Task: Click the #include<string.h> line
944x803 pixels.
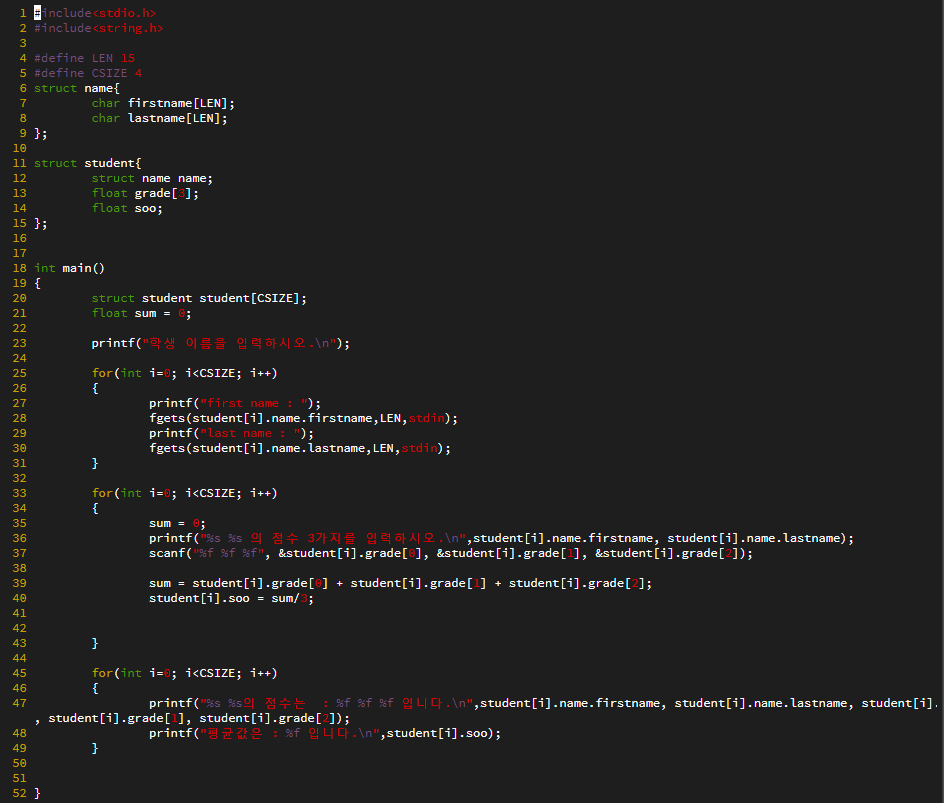Action: click(x=99, y=28)
